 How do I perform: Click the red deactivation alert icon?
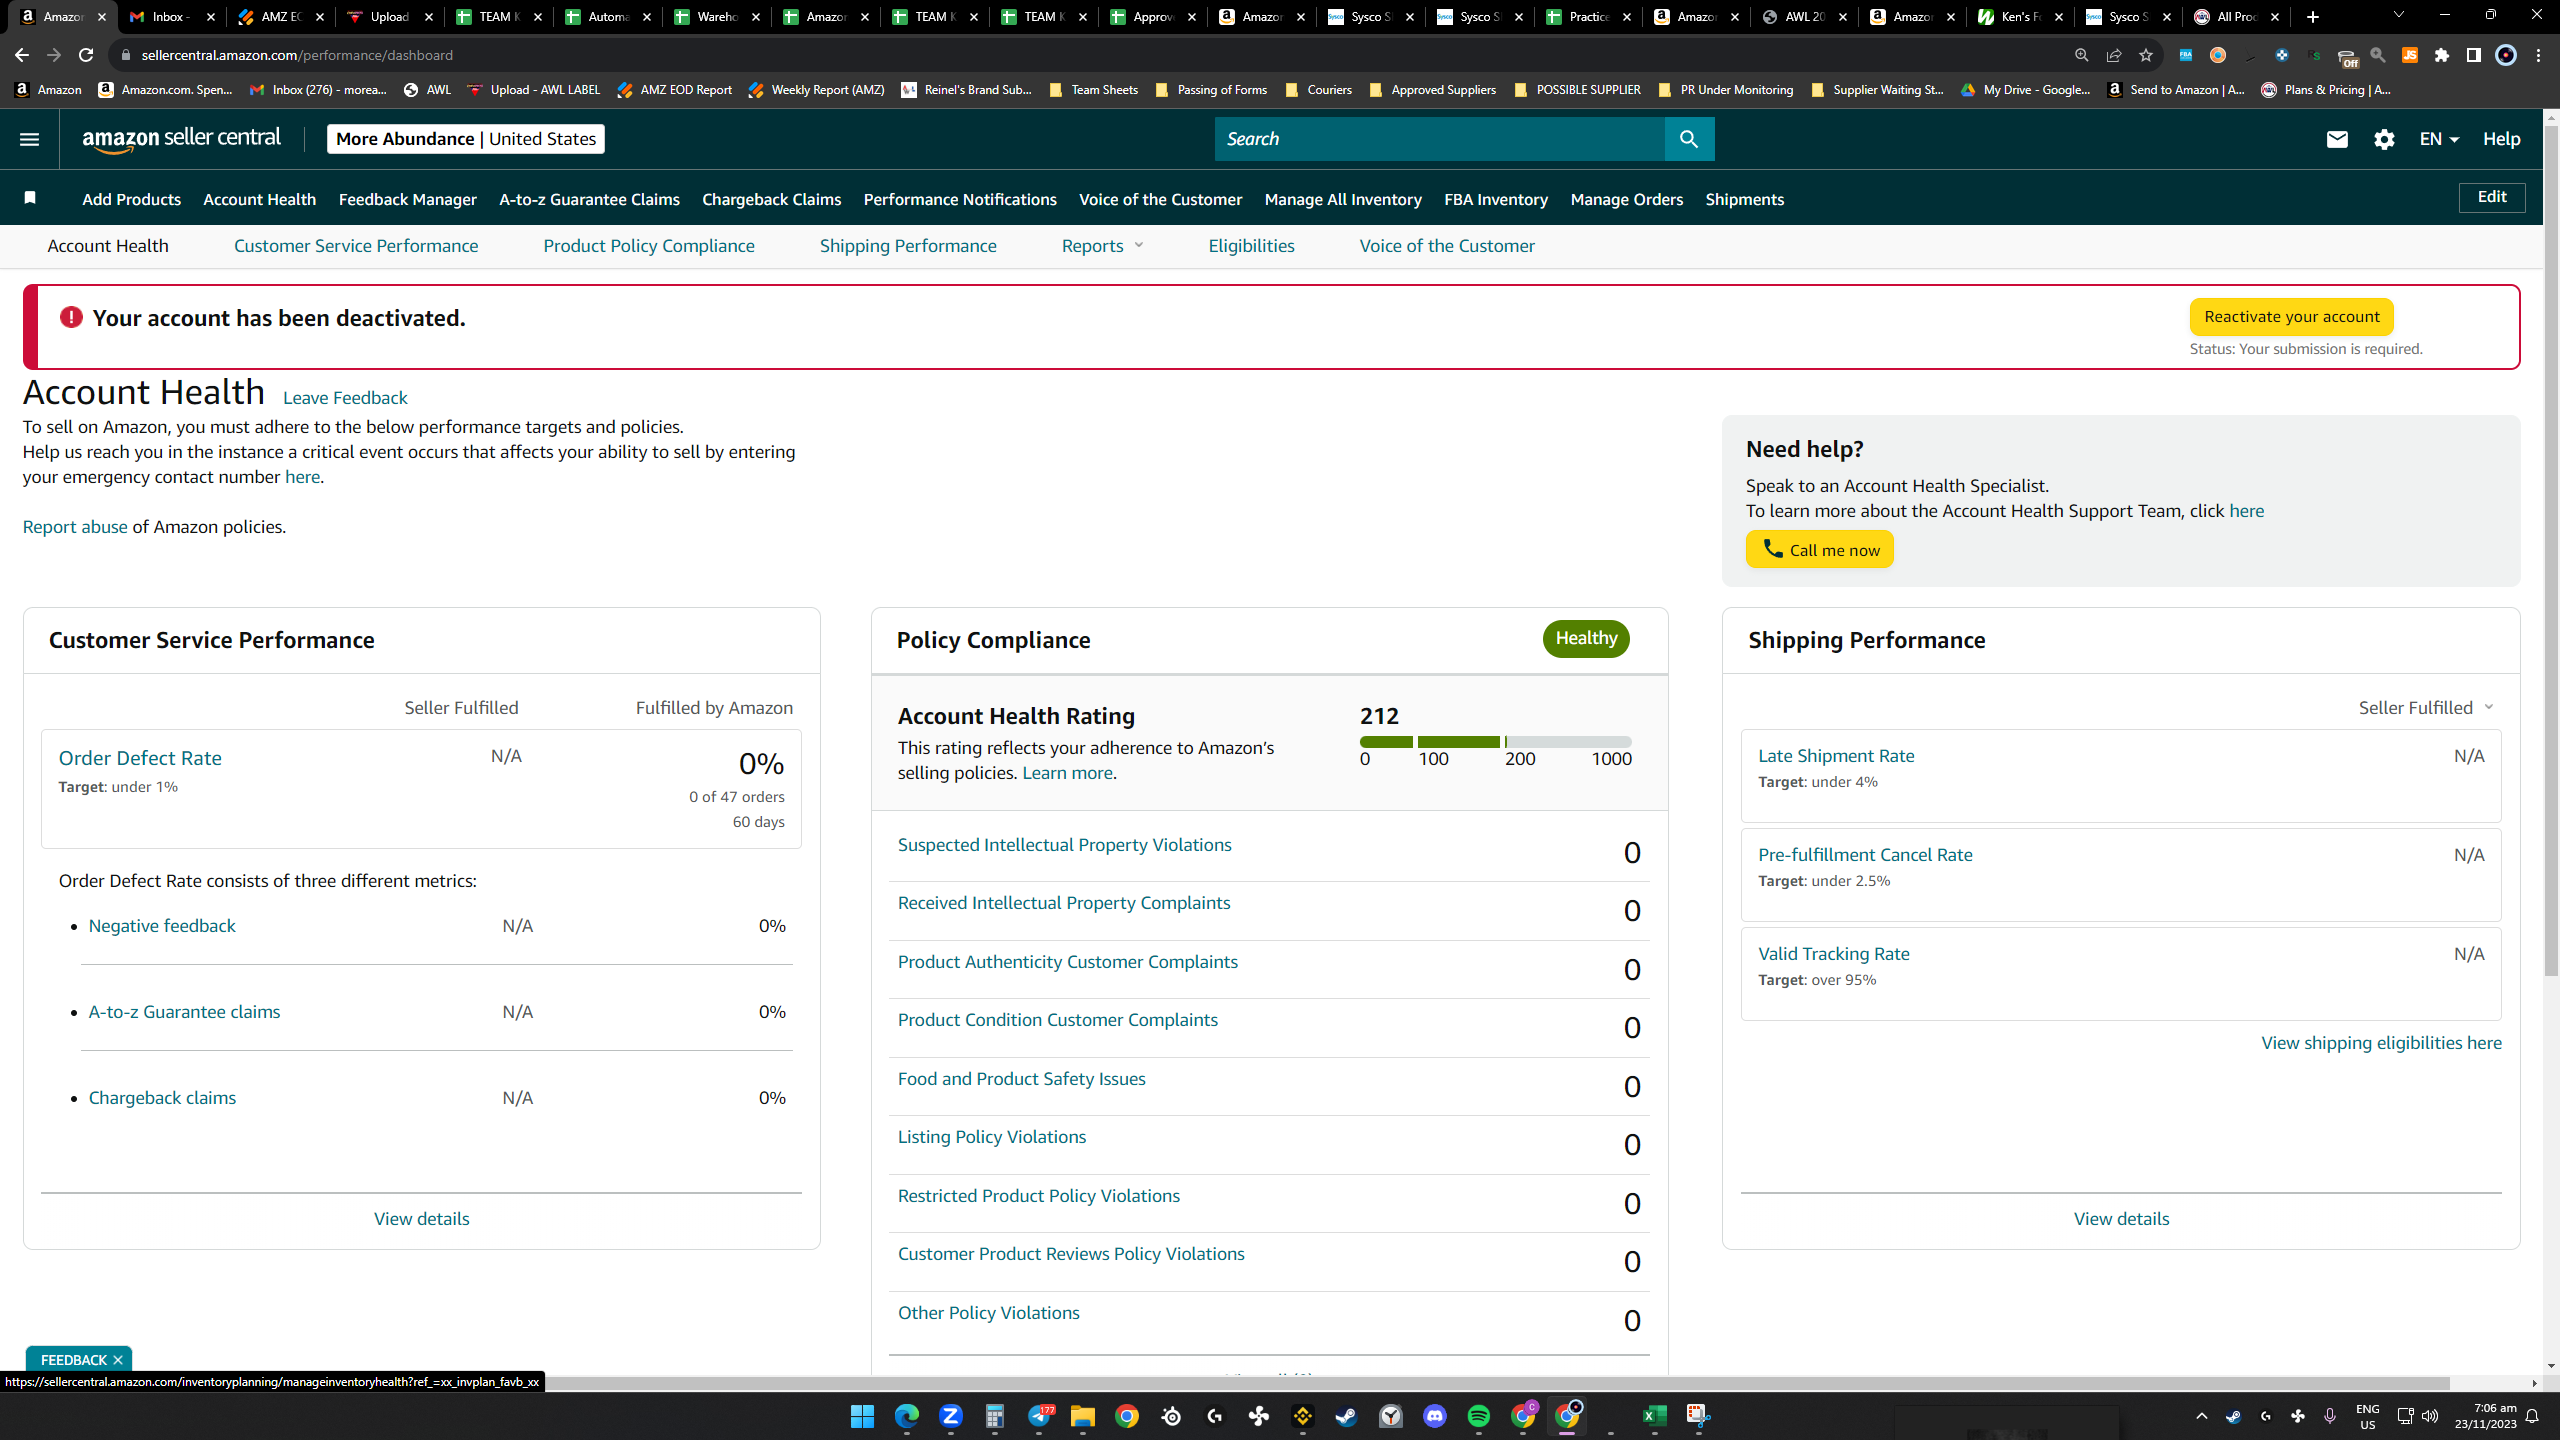(71, 318)
